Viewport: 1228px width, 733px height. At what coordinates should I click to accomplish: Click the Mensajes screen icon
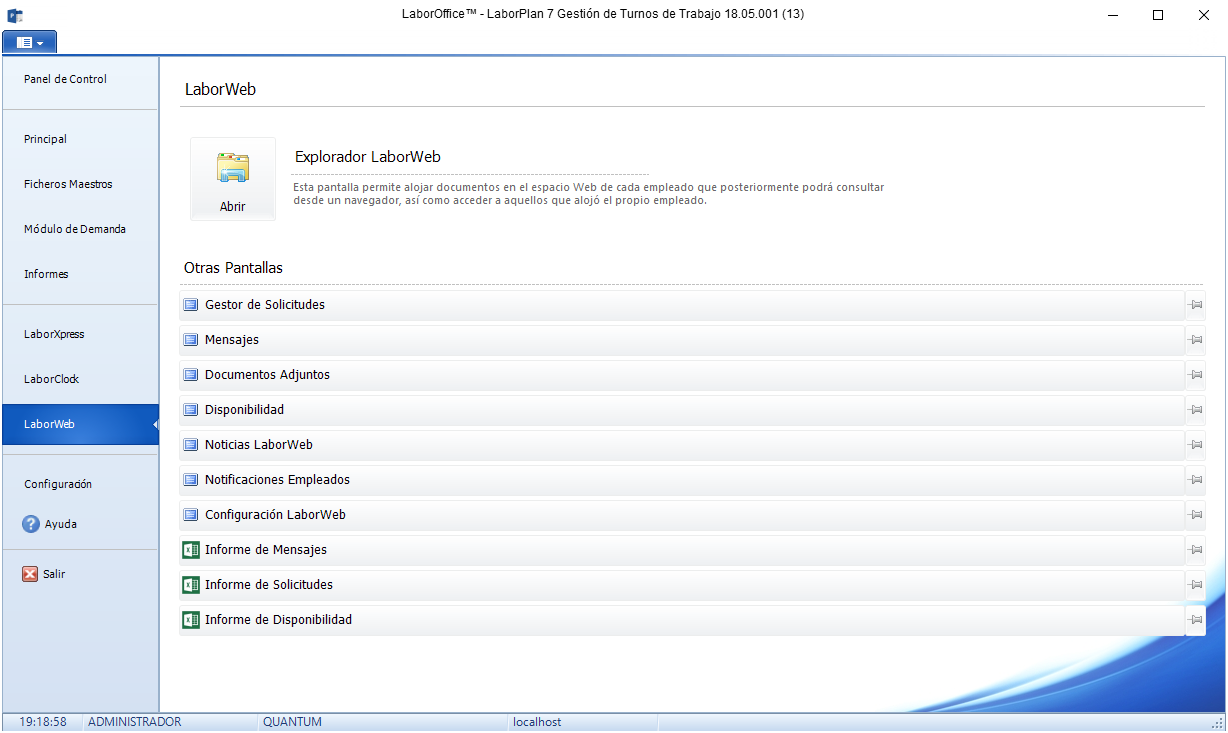click(191, 340)
